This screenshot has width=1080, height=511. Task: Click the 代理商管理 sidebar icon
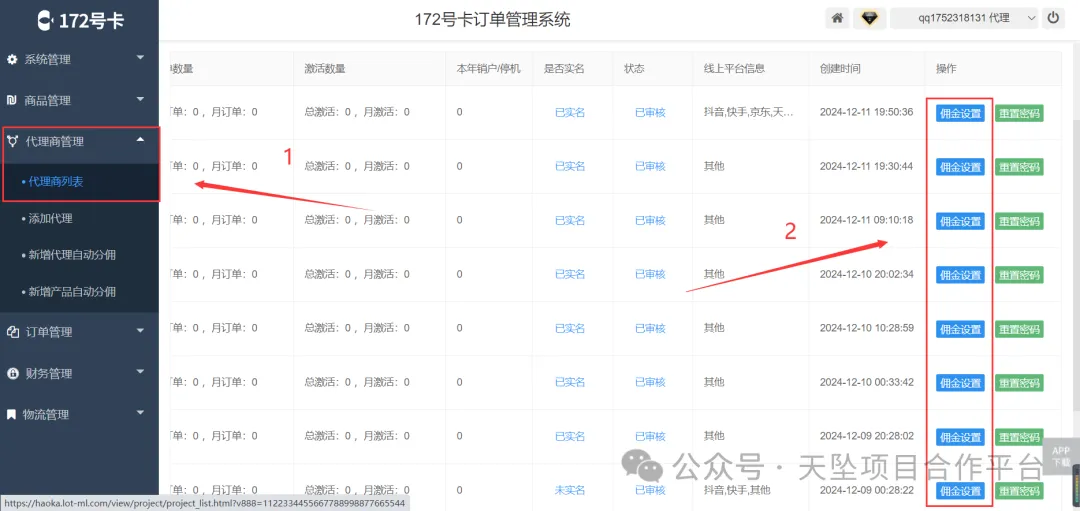click(12, 141)
